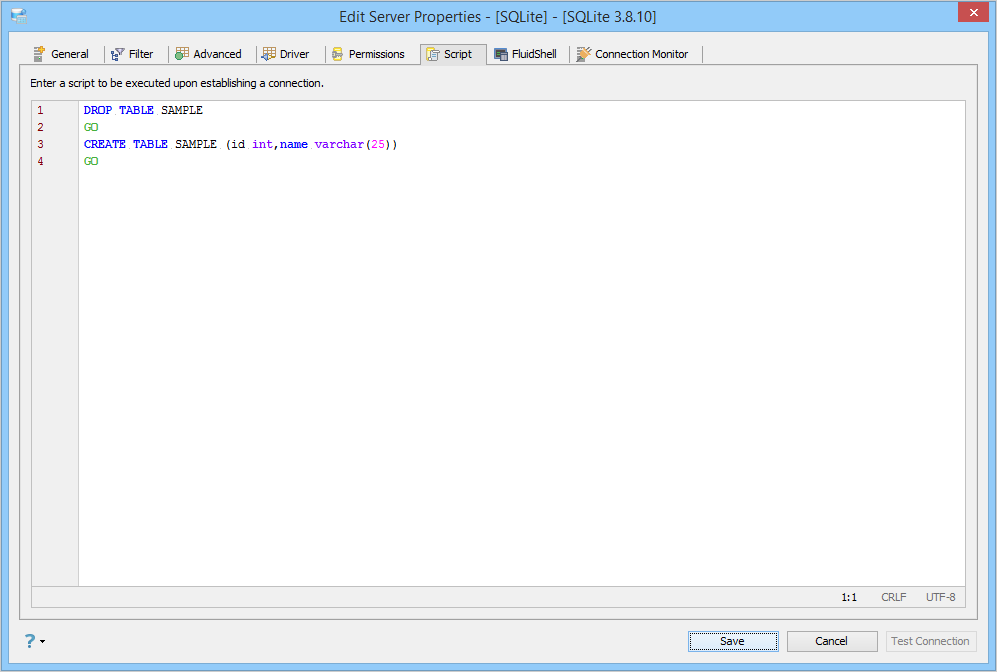997x672 pixels.
Task: Click the Test Connection button
Action: click(930, 641)
